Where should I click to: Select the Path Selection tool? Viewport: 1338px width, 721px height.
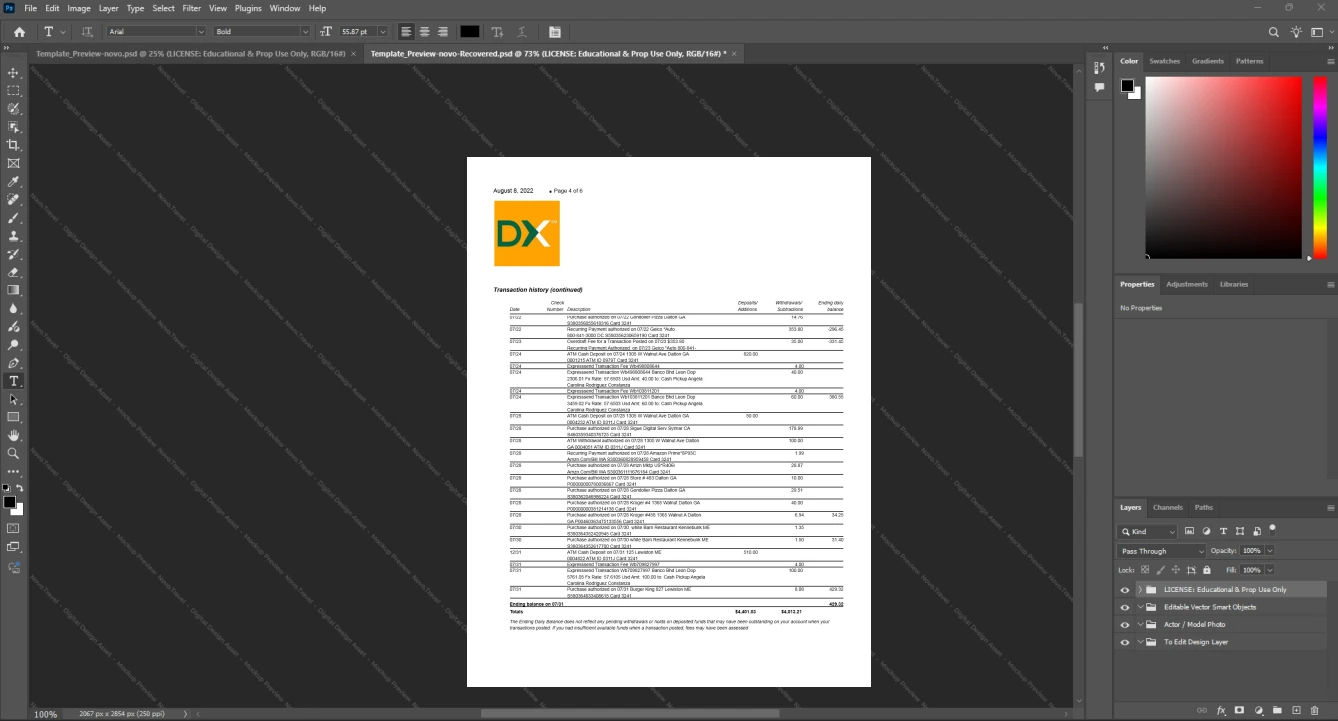pos(14,399)
